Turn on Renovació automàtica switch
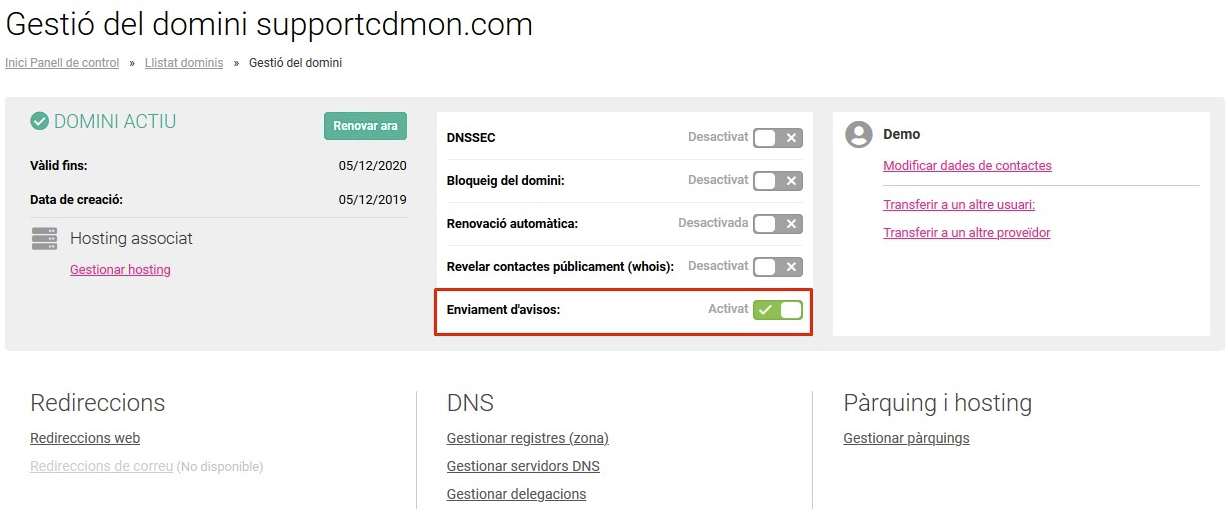1228x514 pixels. tap(778, 224)
